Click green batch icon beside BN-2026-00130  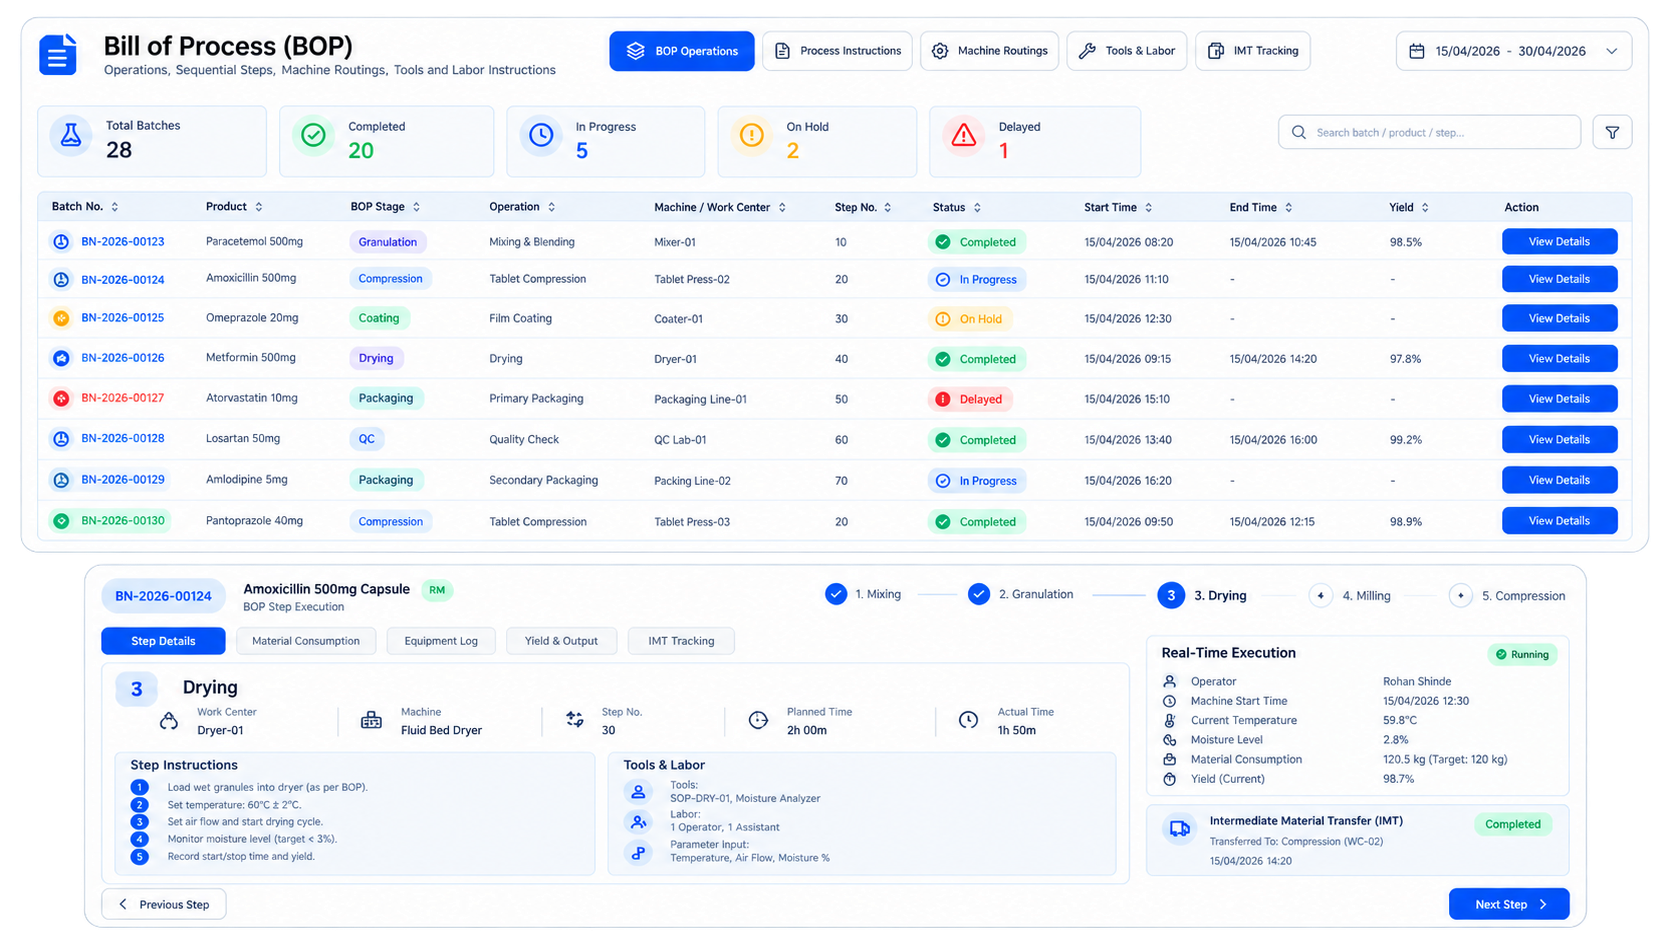point(61,521)
